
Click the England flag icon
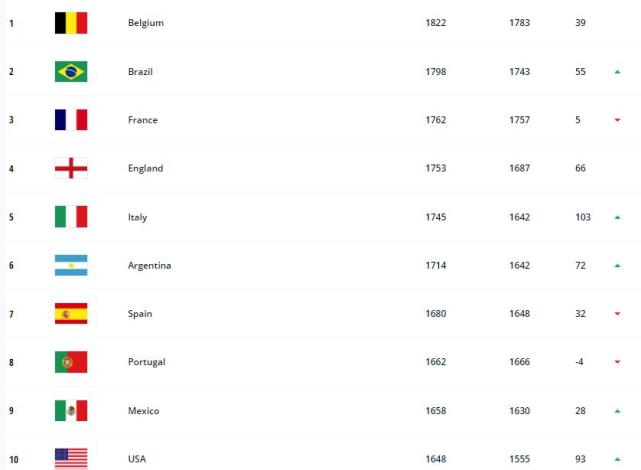tap(71, 168)
